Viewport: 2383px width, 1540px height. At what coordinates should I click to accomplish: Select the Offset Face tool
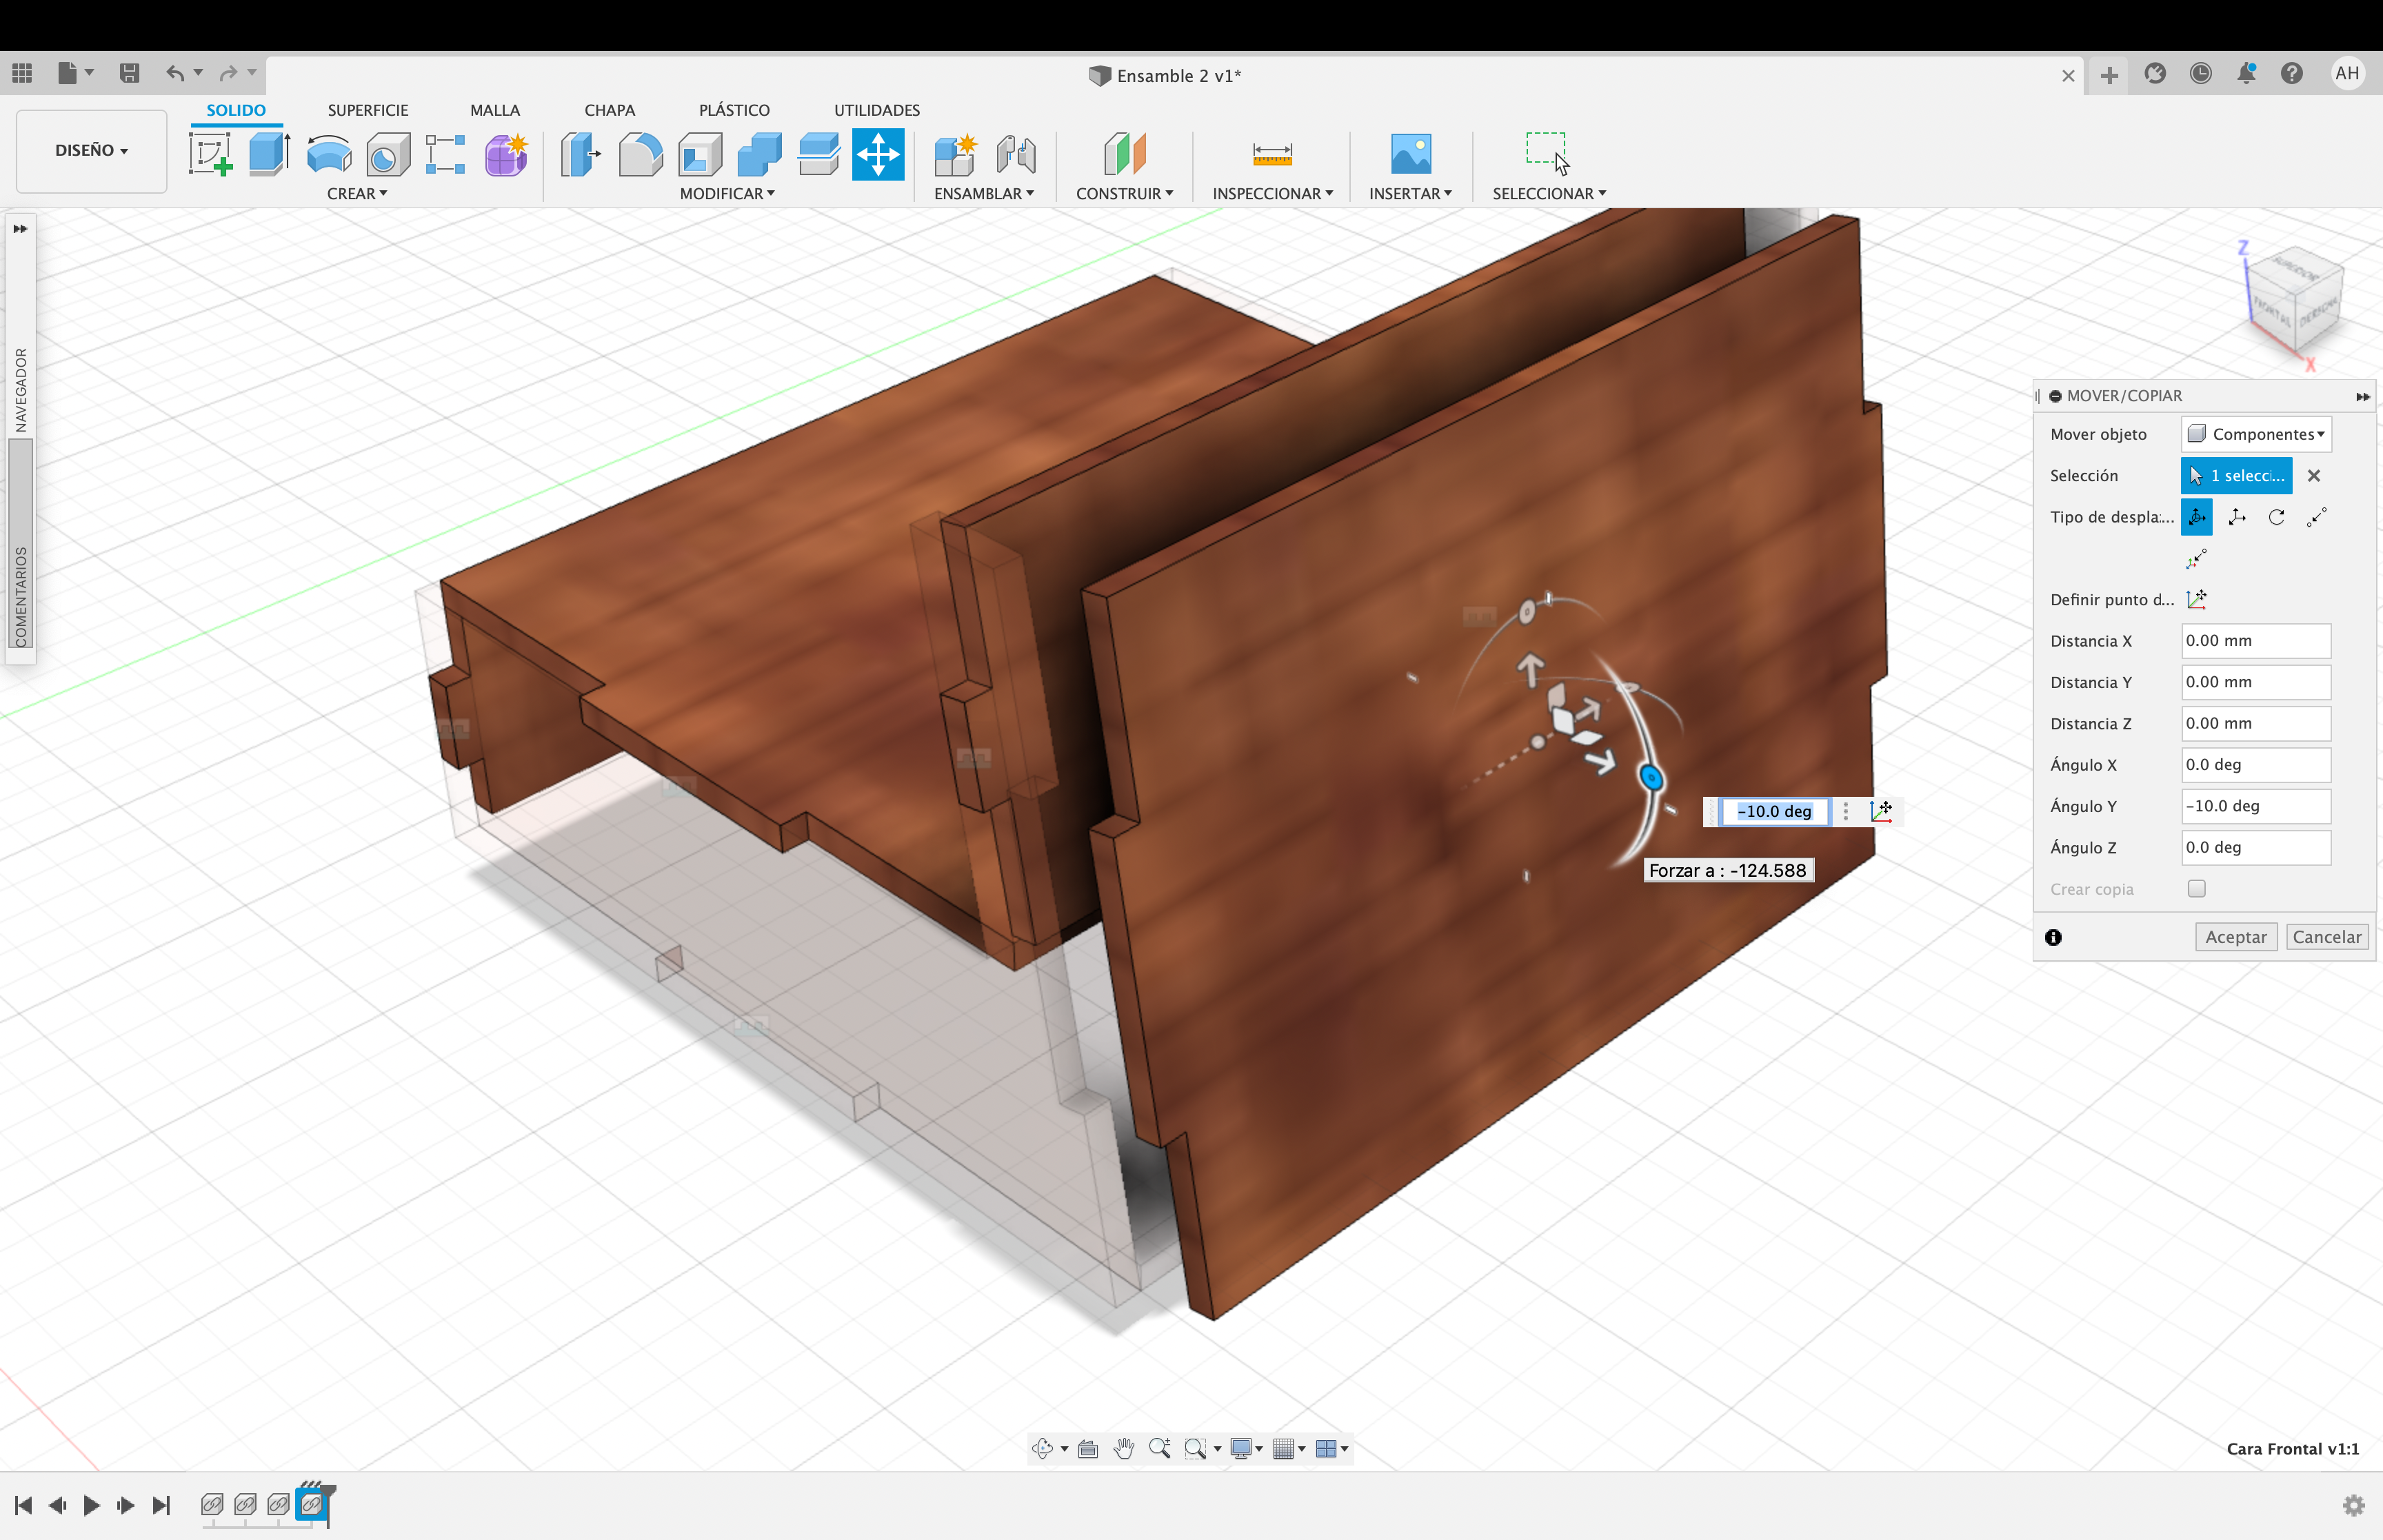819,154
